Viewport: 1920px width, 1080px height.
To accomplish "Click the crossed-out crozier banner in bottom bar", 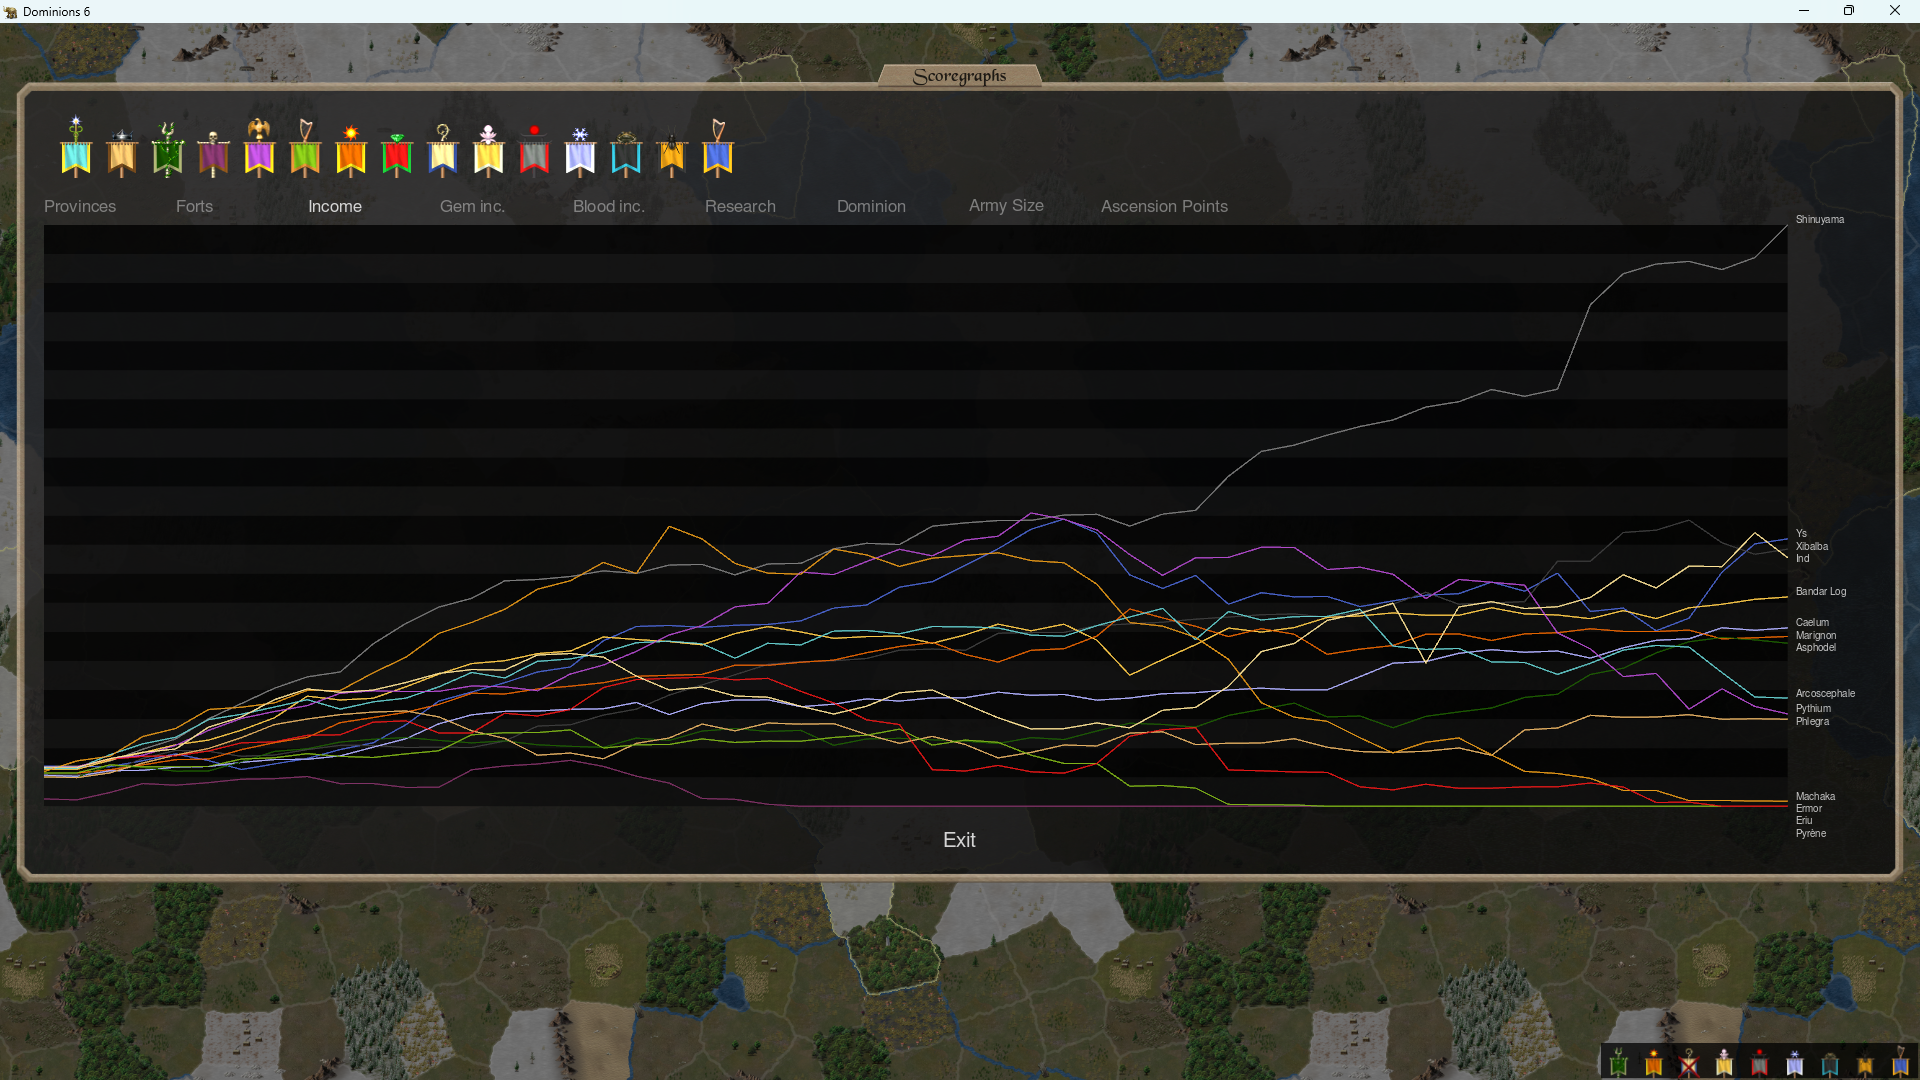I will point(1689,1062).
